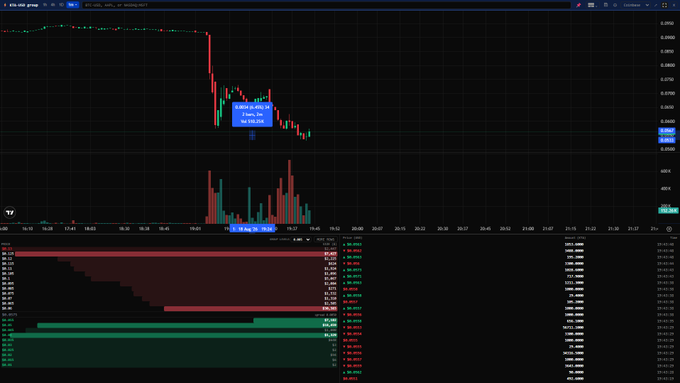Click the 152.26K volume label on volume axis

(668, 210)
